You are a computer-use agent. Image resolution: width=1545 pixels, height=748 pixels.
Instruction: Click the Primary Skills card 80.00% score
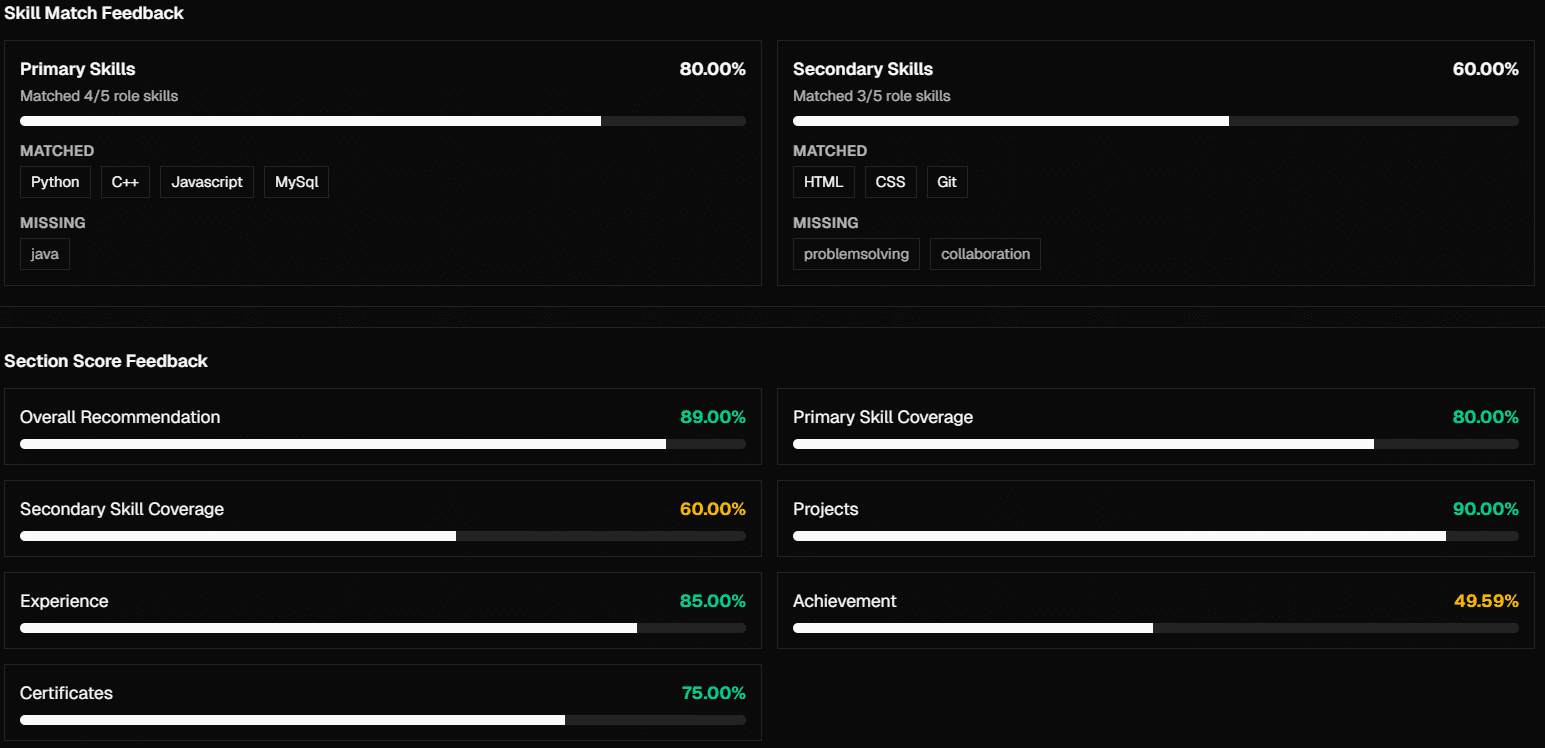(x=713, y=69)
